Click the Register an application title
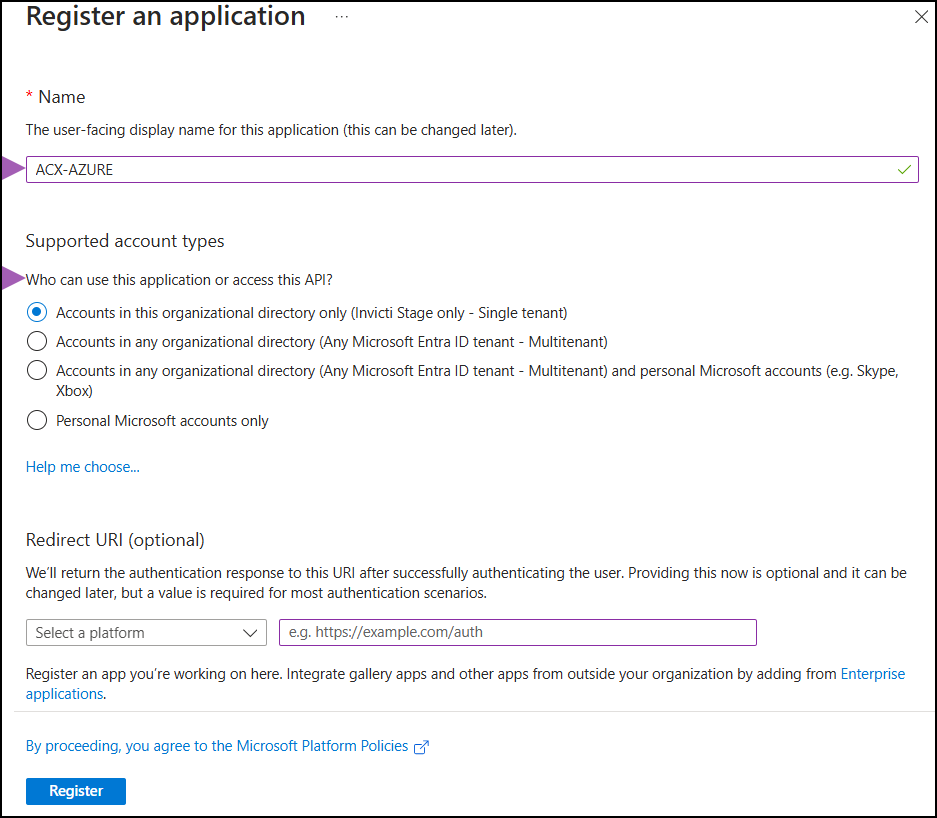 (x=165, y=16)
